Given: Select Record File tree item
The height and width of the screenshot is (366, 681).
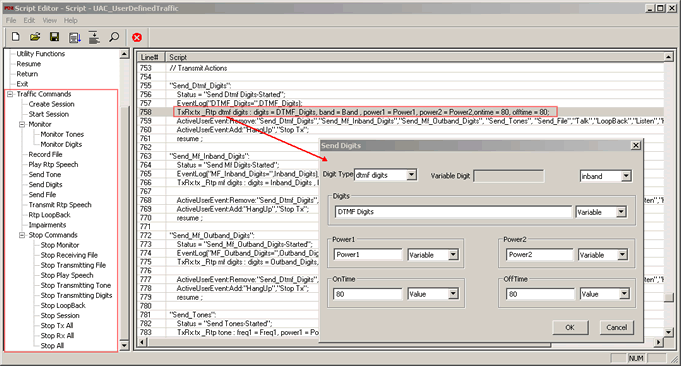Looking at the screenshot, I should coord(45,155).
